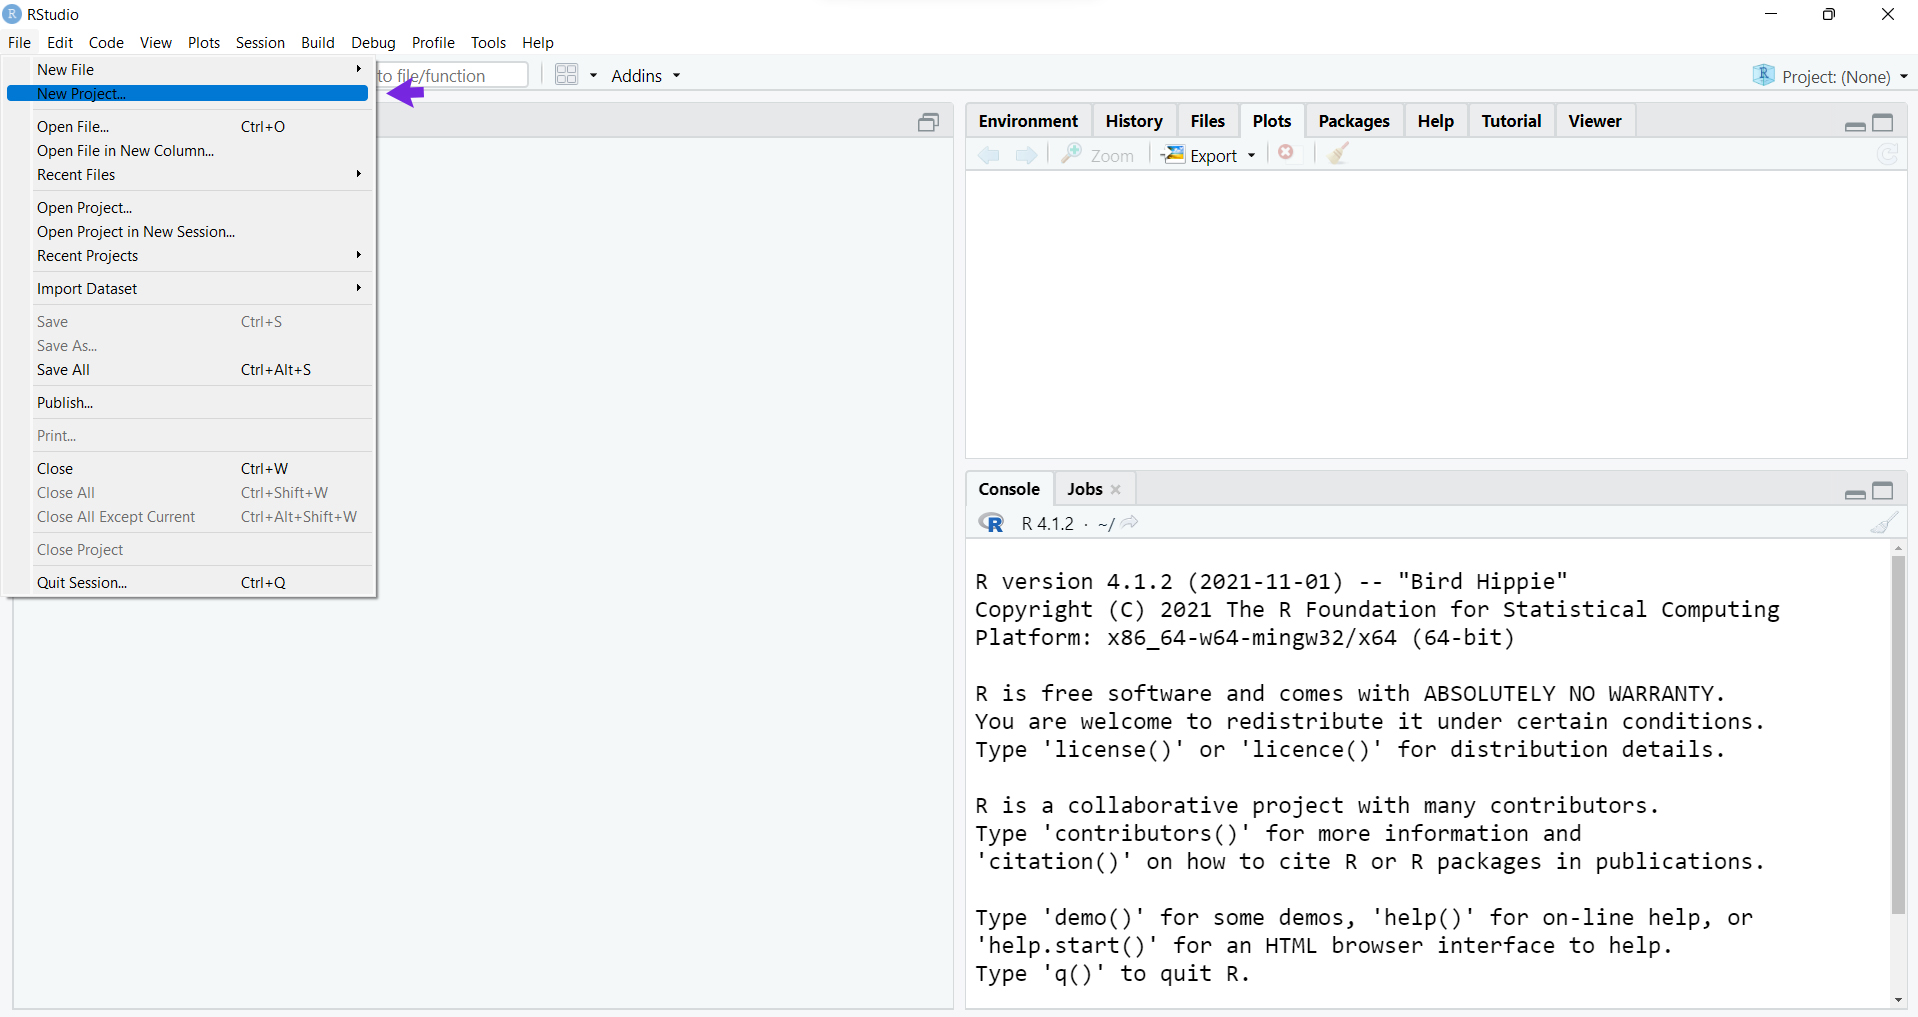Choose Open File in New Column...
The height and width of the screenshot is (1017, 1918).
[x=189, y=150]
